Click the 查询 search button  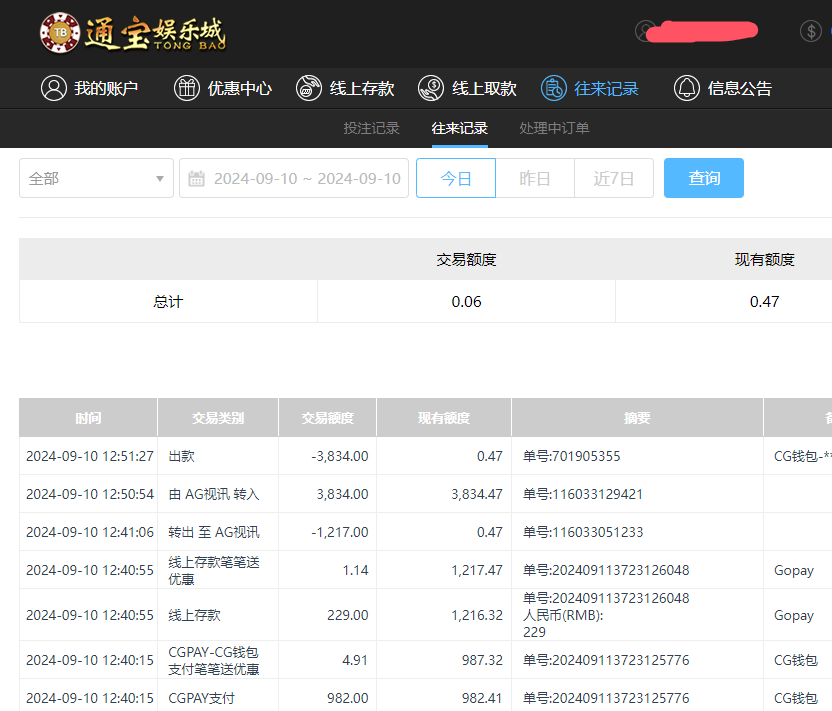pyautogui.click(x=703, y=177)
